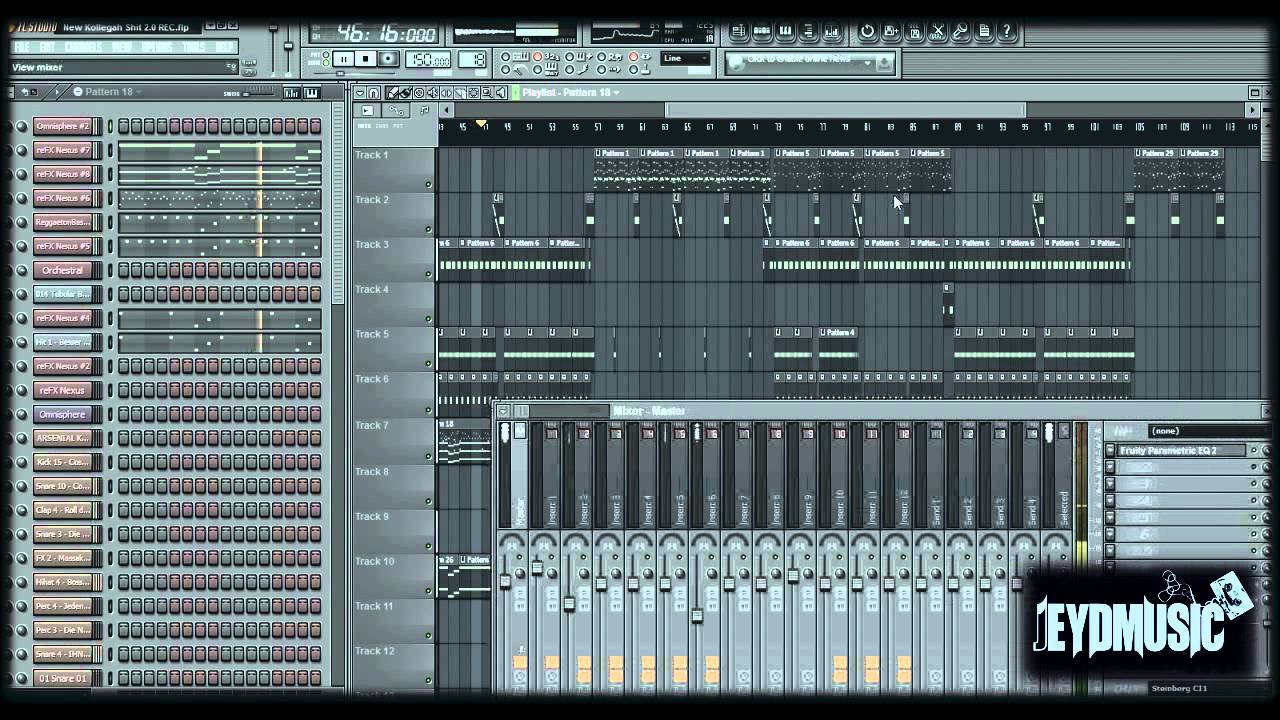The height and width of the screenshot is (720, 1280).
Task: Select the playlist Delete tool
Action: click(419, 92)
